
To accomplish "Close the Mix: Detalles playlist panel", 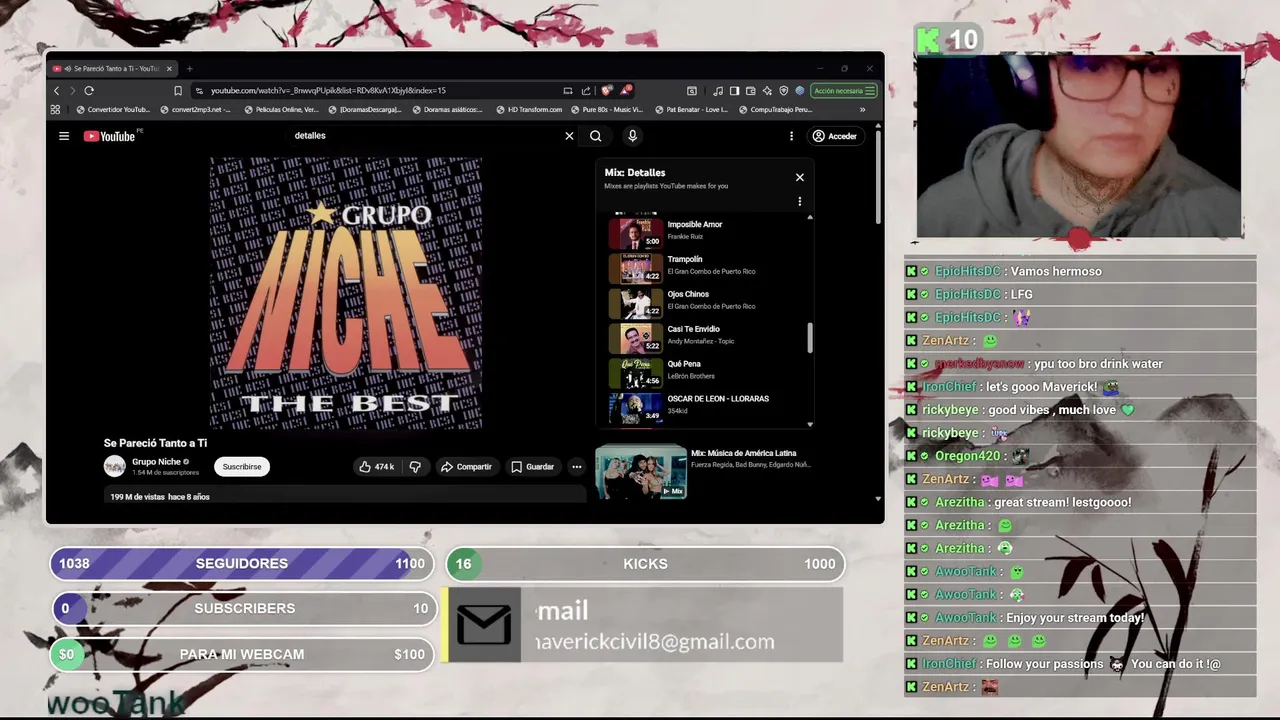I will point(799,177).
